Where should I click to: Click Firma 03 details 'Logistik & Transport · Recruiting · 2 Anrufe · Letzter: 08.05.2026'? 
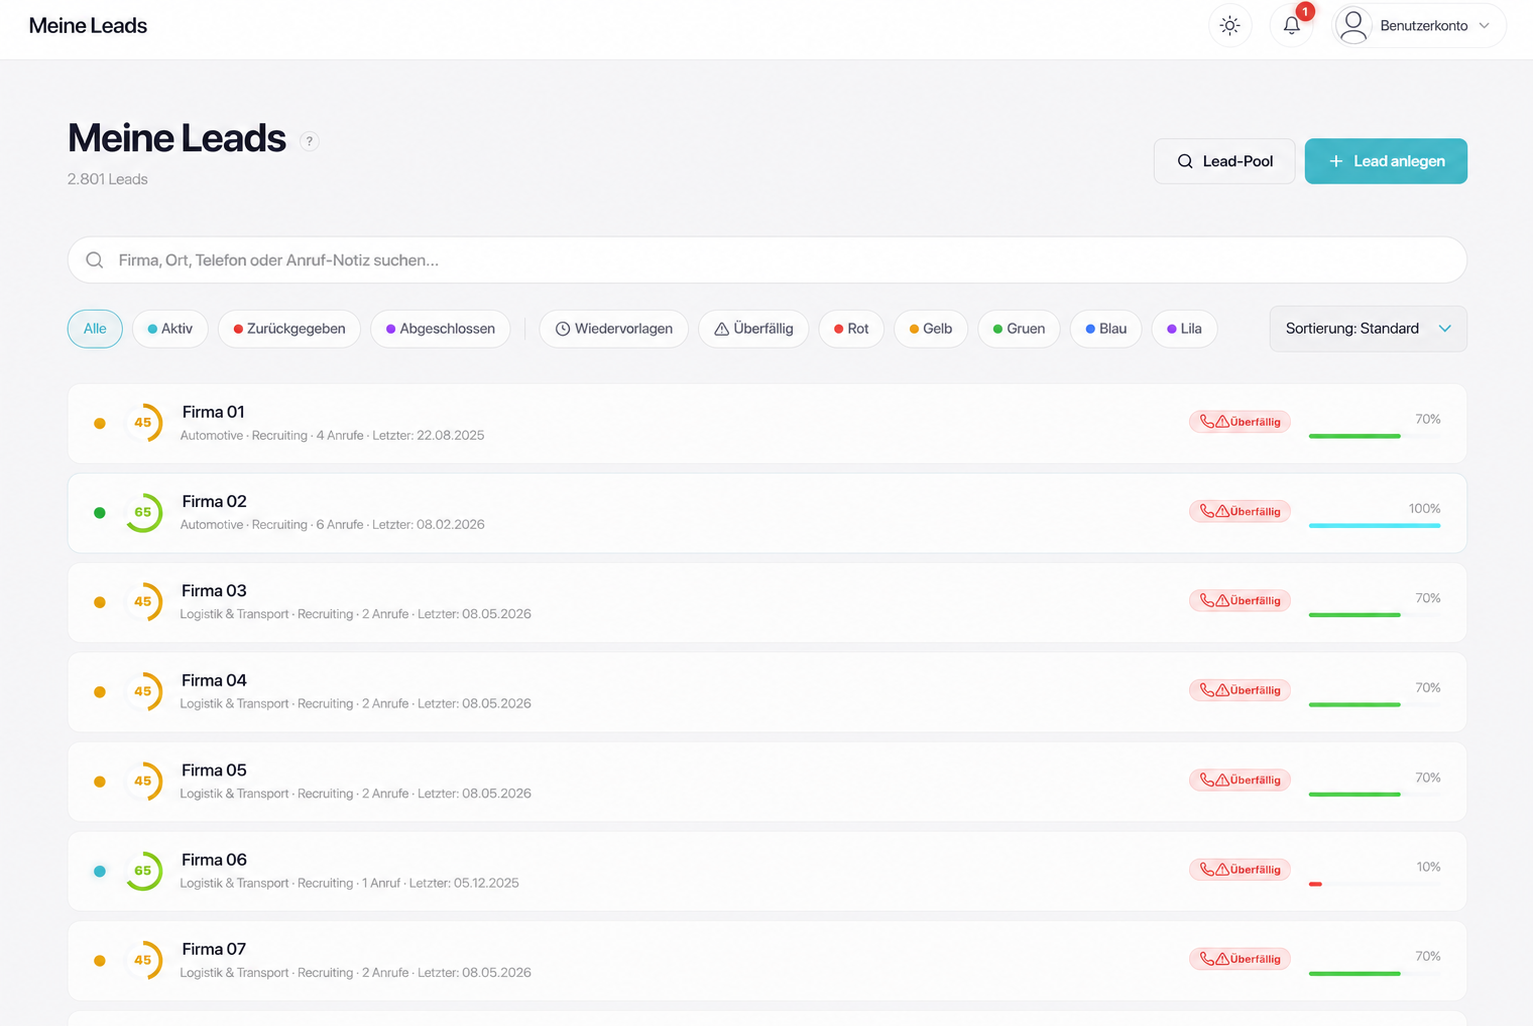pyautogui.click(x=355, y=614)
